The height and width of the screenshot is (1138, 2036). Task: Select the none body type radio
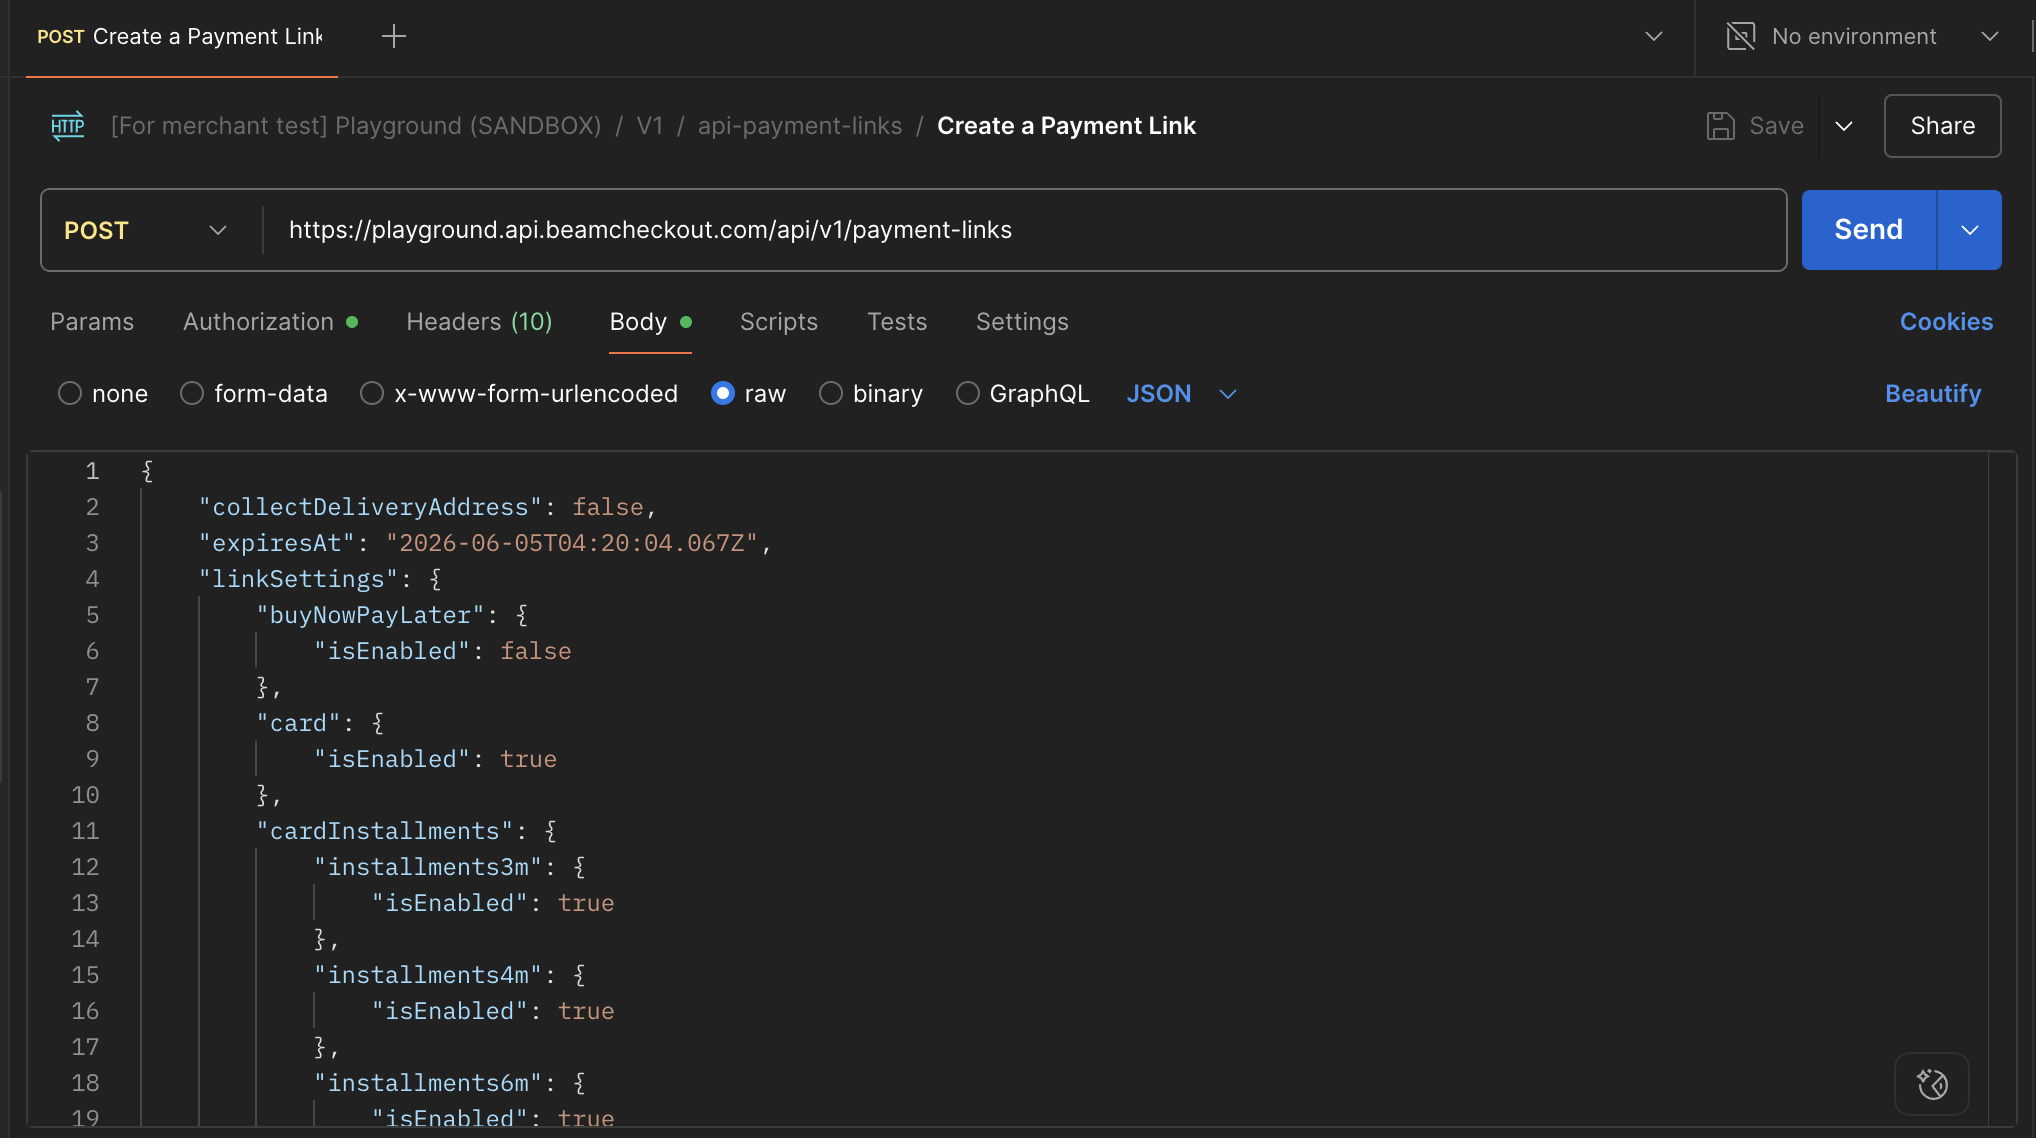[x=70, y=394]
